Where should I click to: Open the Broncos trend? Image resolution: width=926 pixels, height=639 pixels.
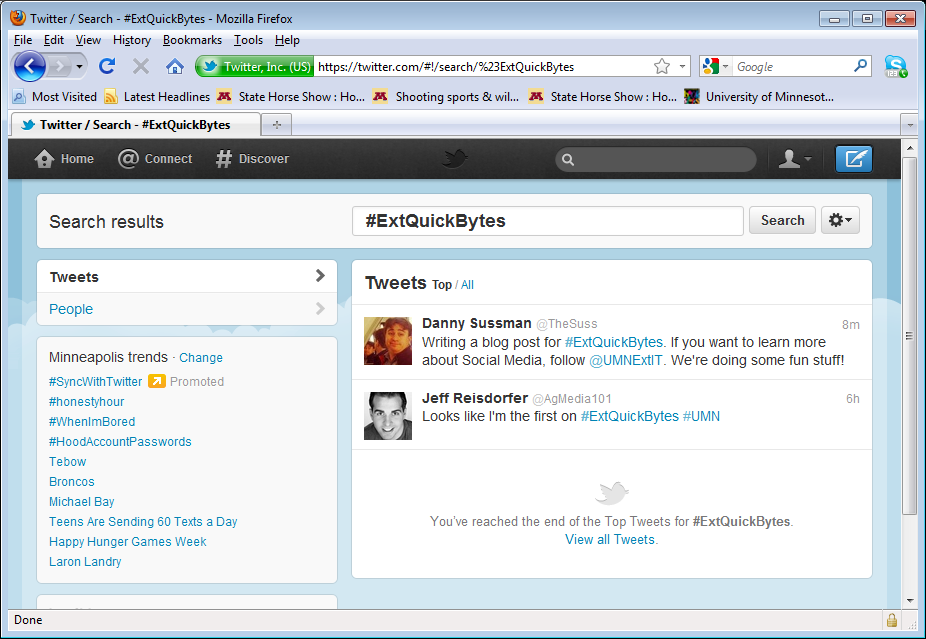click(x=71, y=482)
